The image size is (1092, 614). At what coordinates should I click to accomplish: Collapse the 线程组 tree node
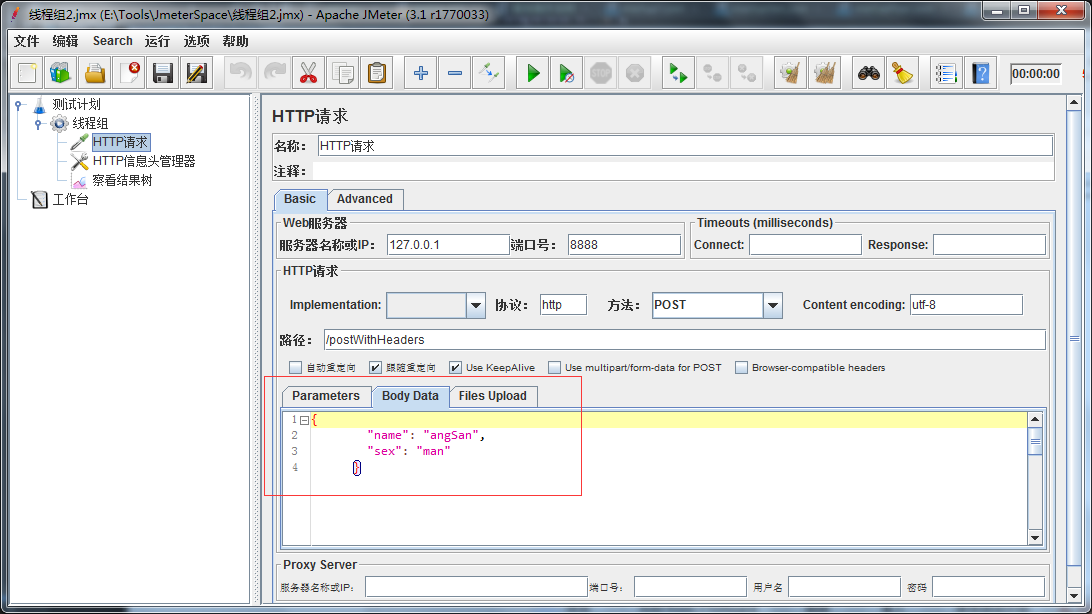(39, 124)
